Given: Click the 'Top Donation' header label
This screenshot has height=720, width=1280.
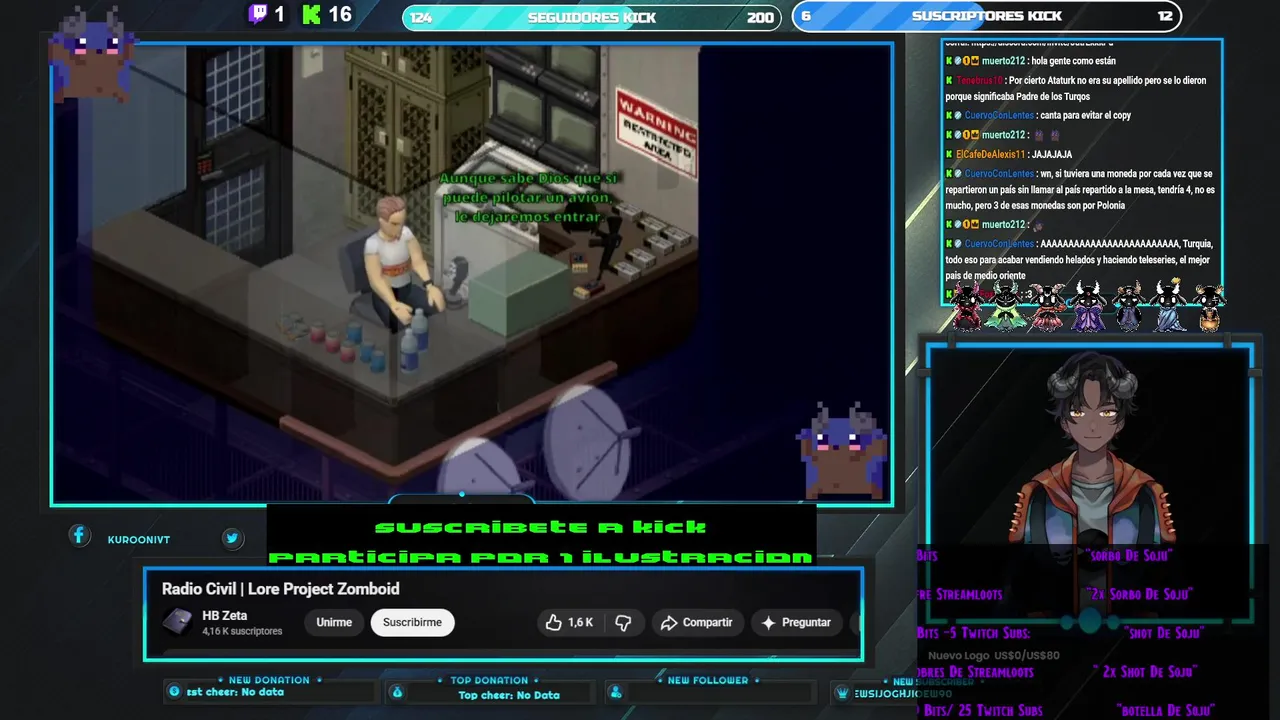Looking at the screenshot, I should (489, 680).
